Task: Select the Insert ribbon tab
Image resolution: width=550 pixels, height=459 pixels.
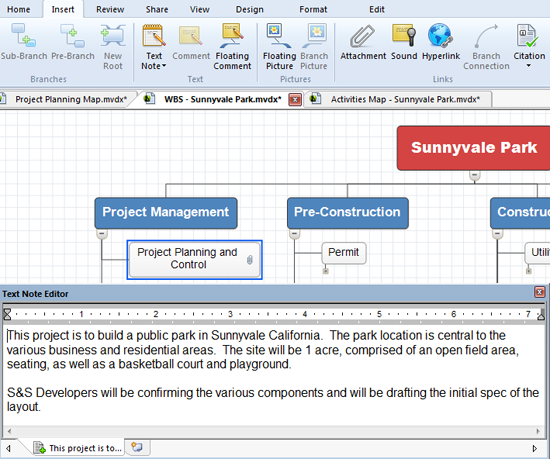Action: tap(63, 9)
